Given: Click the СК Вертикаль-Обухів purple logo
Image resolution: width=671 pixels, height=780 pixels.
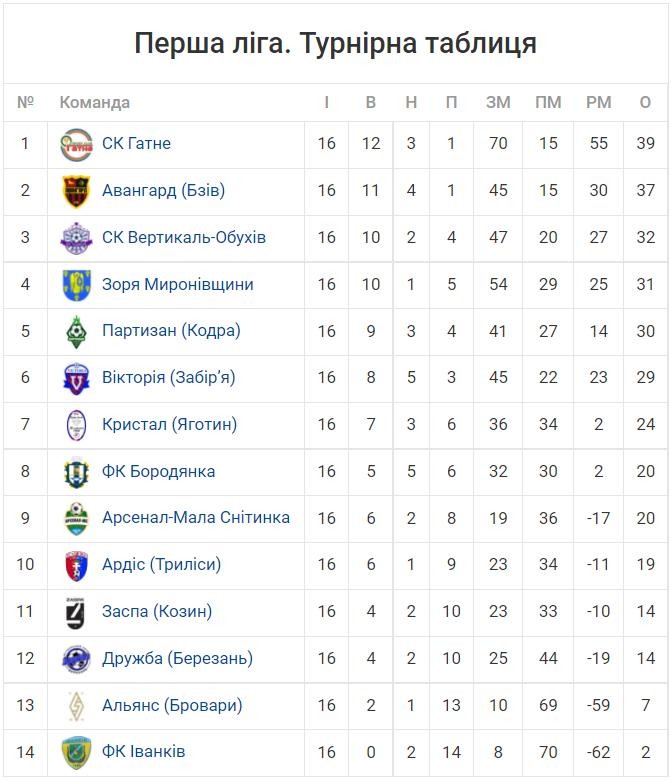Looking at the screenshot, I should coord(76,238).
